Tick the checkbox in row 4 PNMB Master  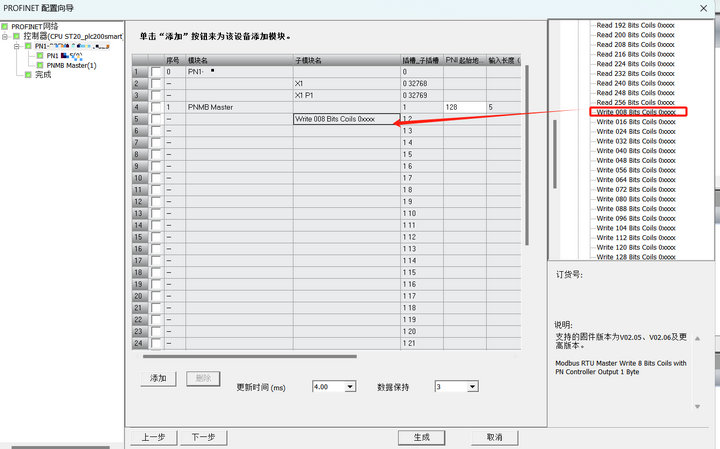156,107
